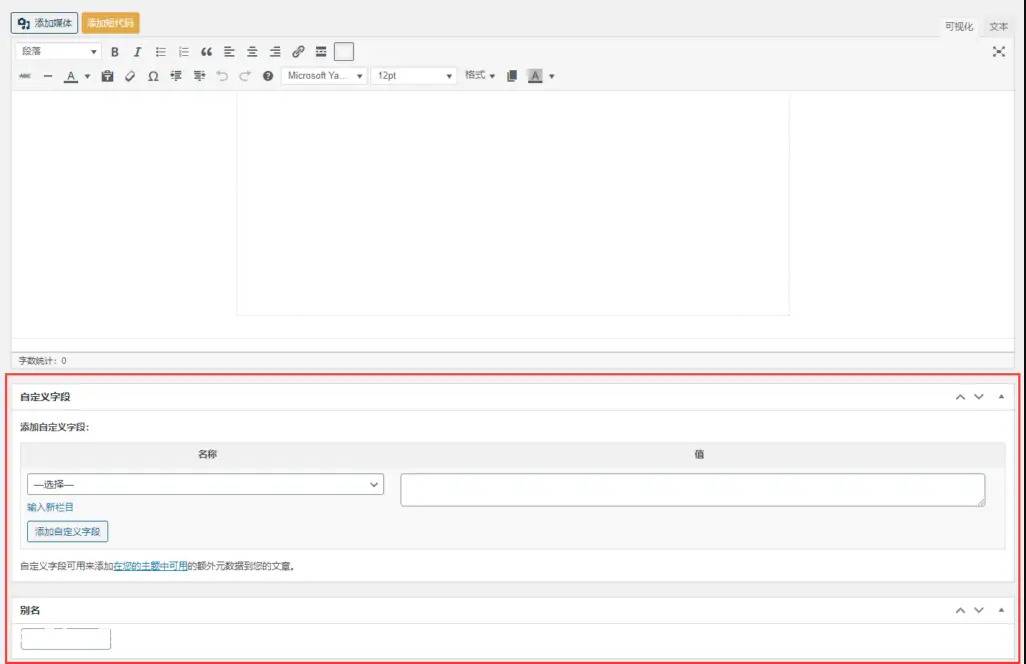Center align the text
This screenshot has width=1026, height=664.
click(x=252, y=52)
